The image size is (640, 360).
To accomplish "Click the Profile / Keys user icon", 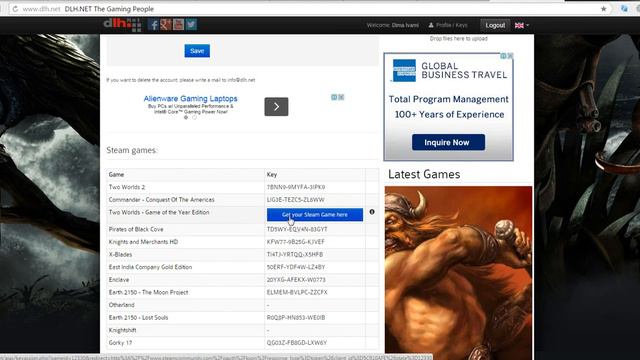I will (x=431, y=25).
